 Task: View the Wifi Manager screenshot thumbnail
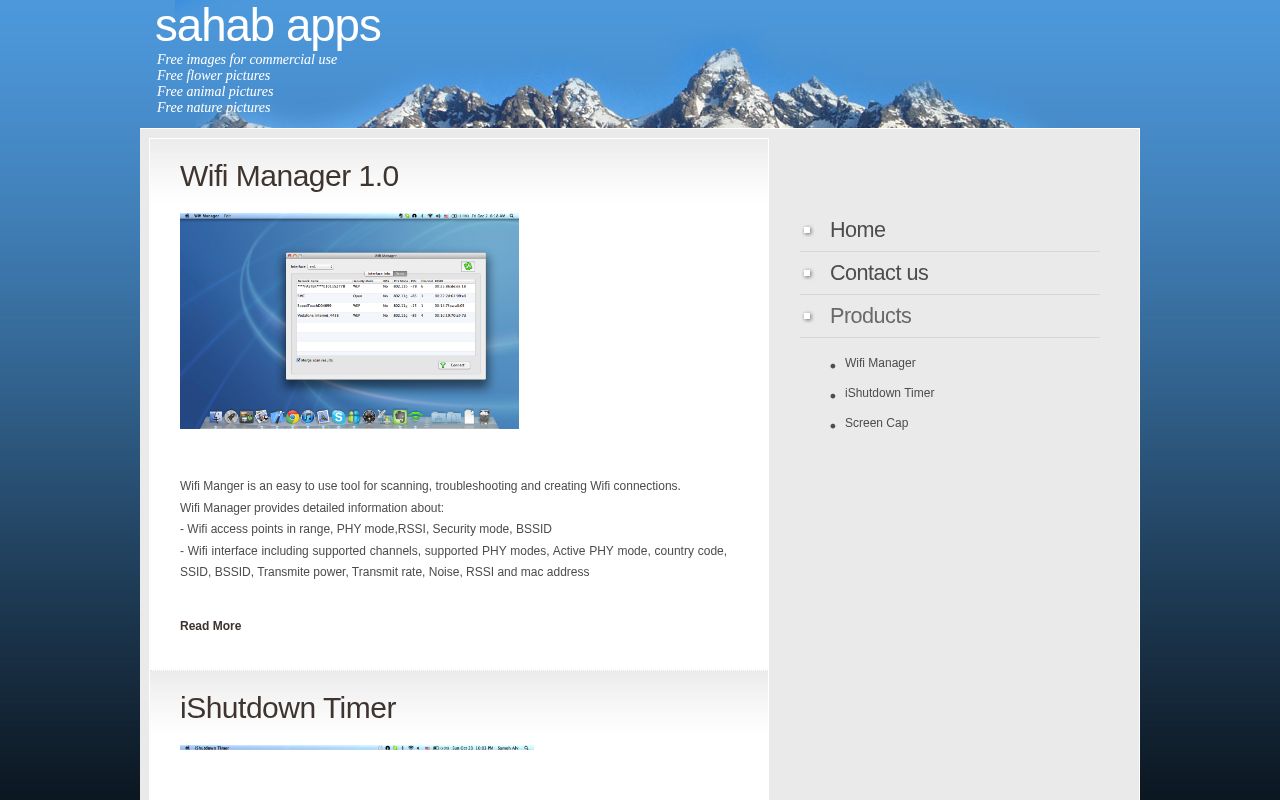click(349, 321)
